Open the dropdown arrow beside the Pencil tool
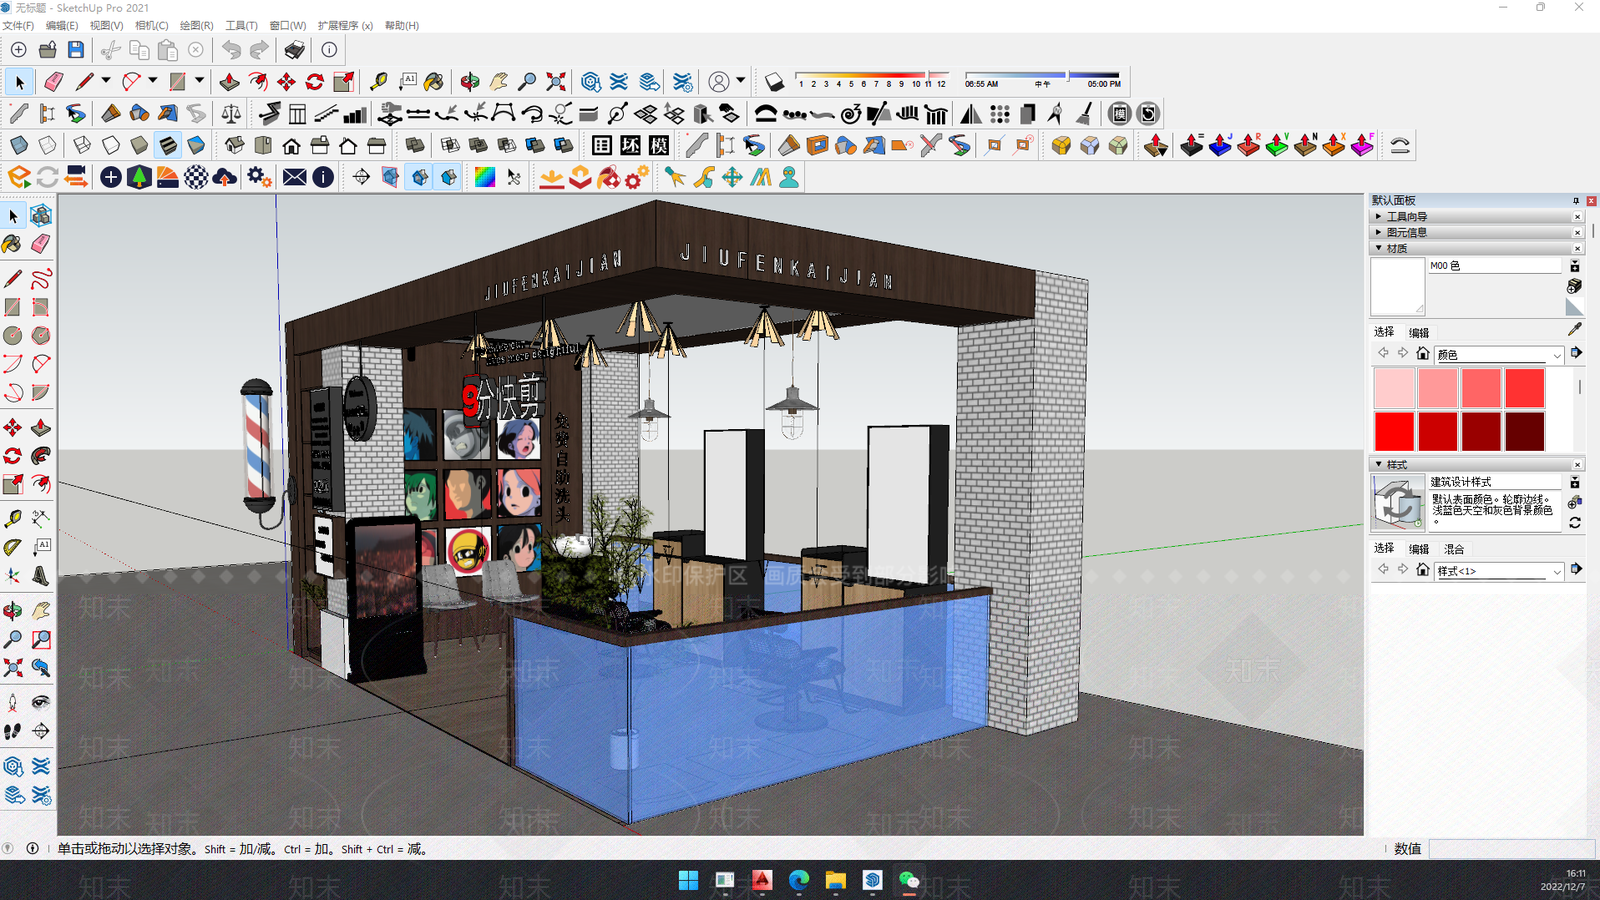 [x=105, y=81]
